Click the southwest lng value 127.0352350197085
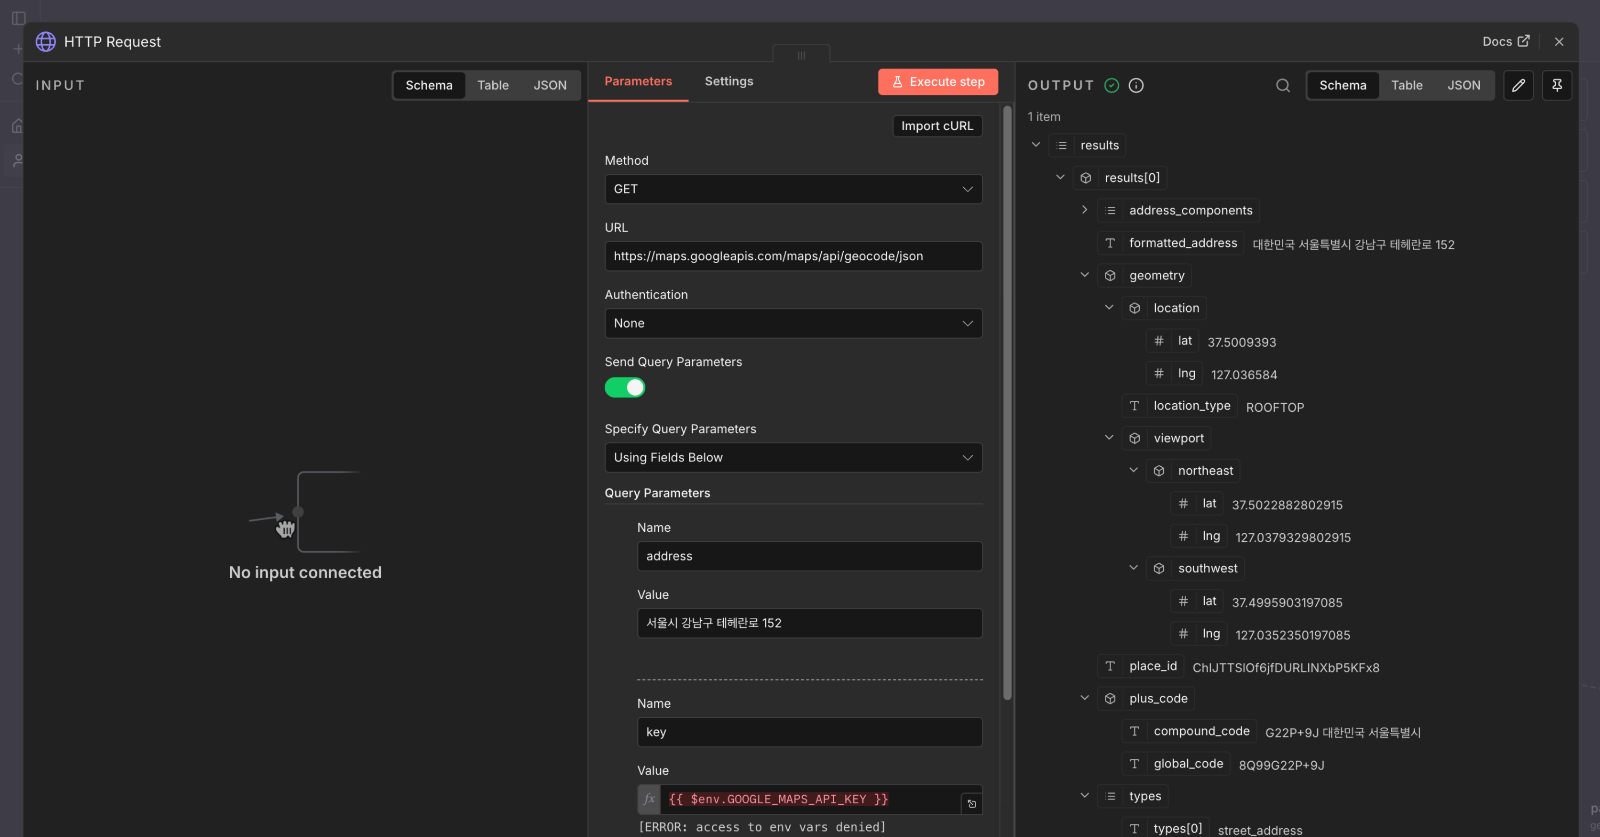Viewport: 1600px width, 837px height. 1293,635
